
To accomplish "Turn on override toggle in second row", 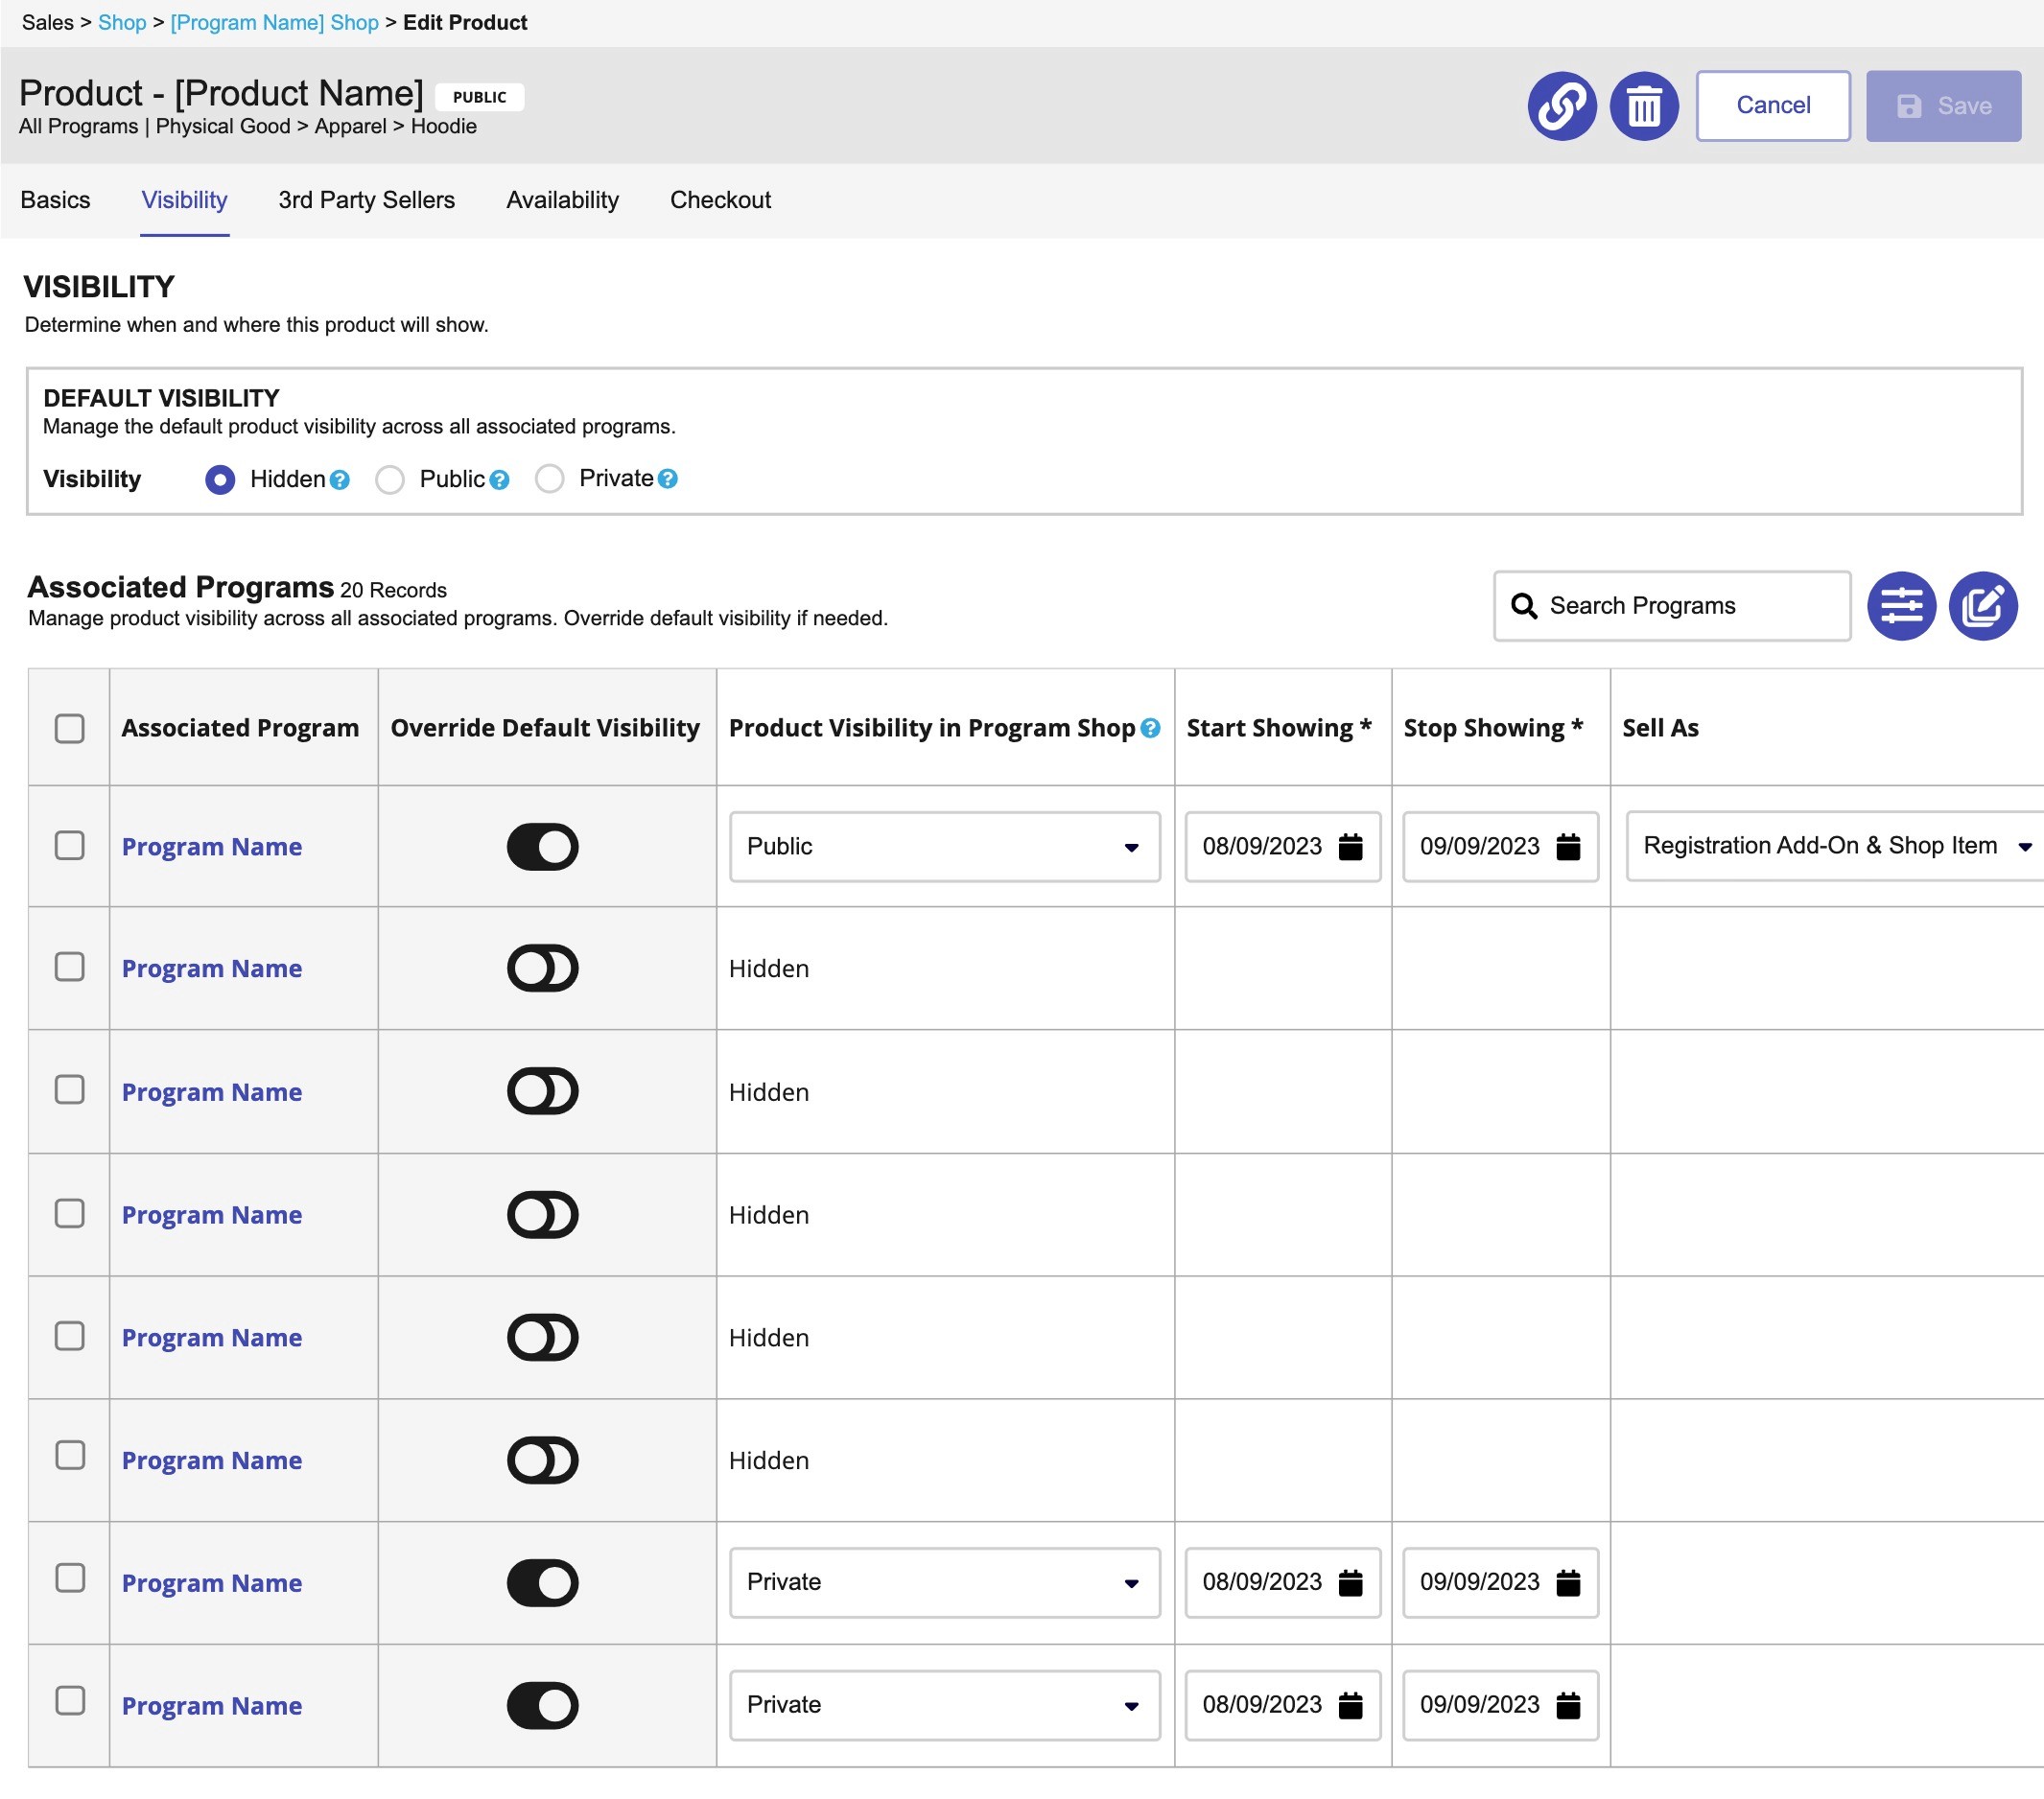I will (542, 968).
